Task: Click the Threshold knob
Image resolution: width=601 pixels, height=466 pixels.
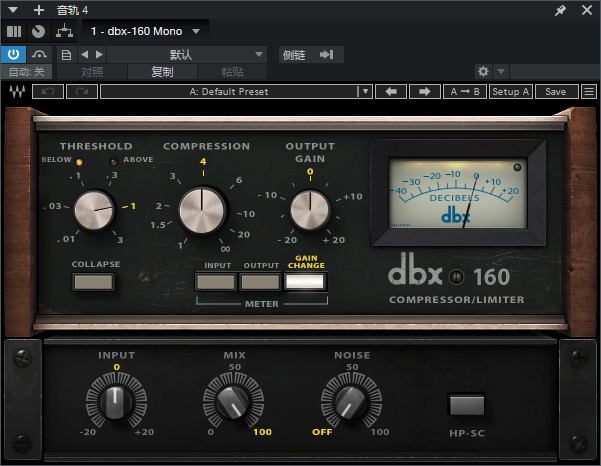Action: pos(94,210)
